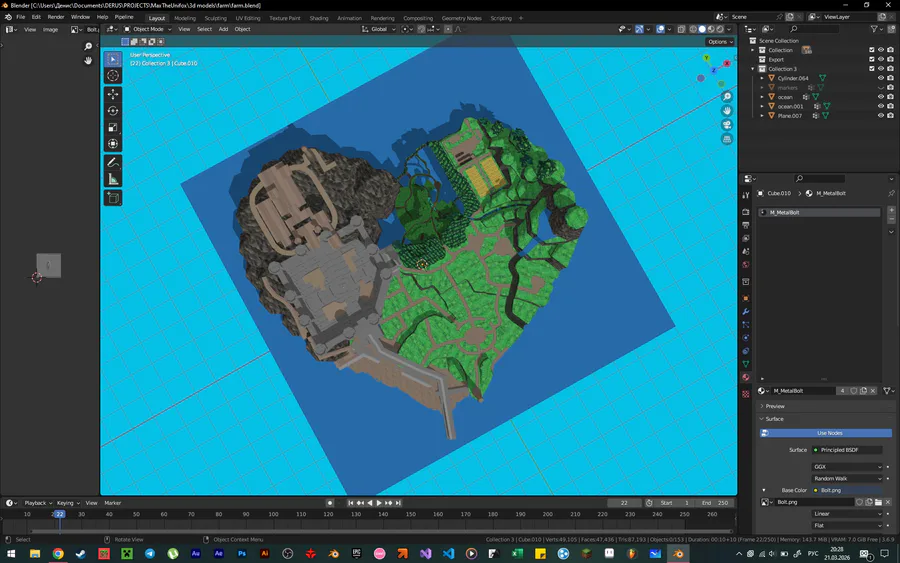Toggle fake user shield for M_MetalBolt
This screenshot has width=900, height=563.
point(854,391)
